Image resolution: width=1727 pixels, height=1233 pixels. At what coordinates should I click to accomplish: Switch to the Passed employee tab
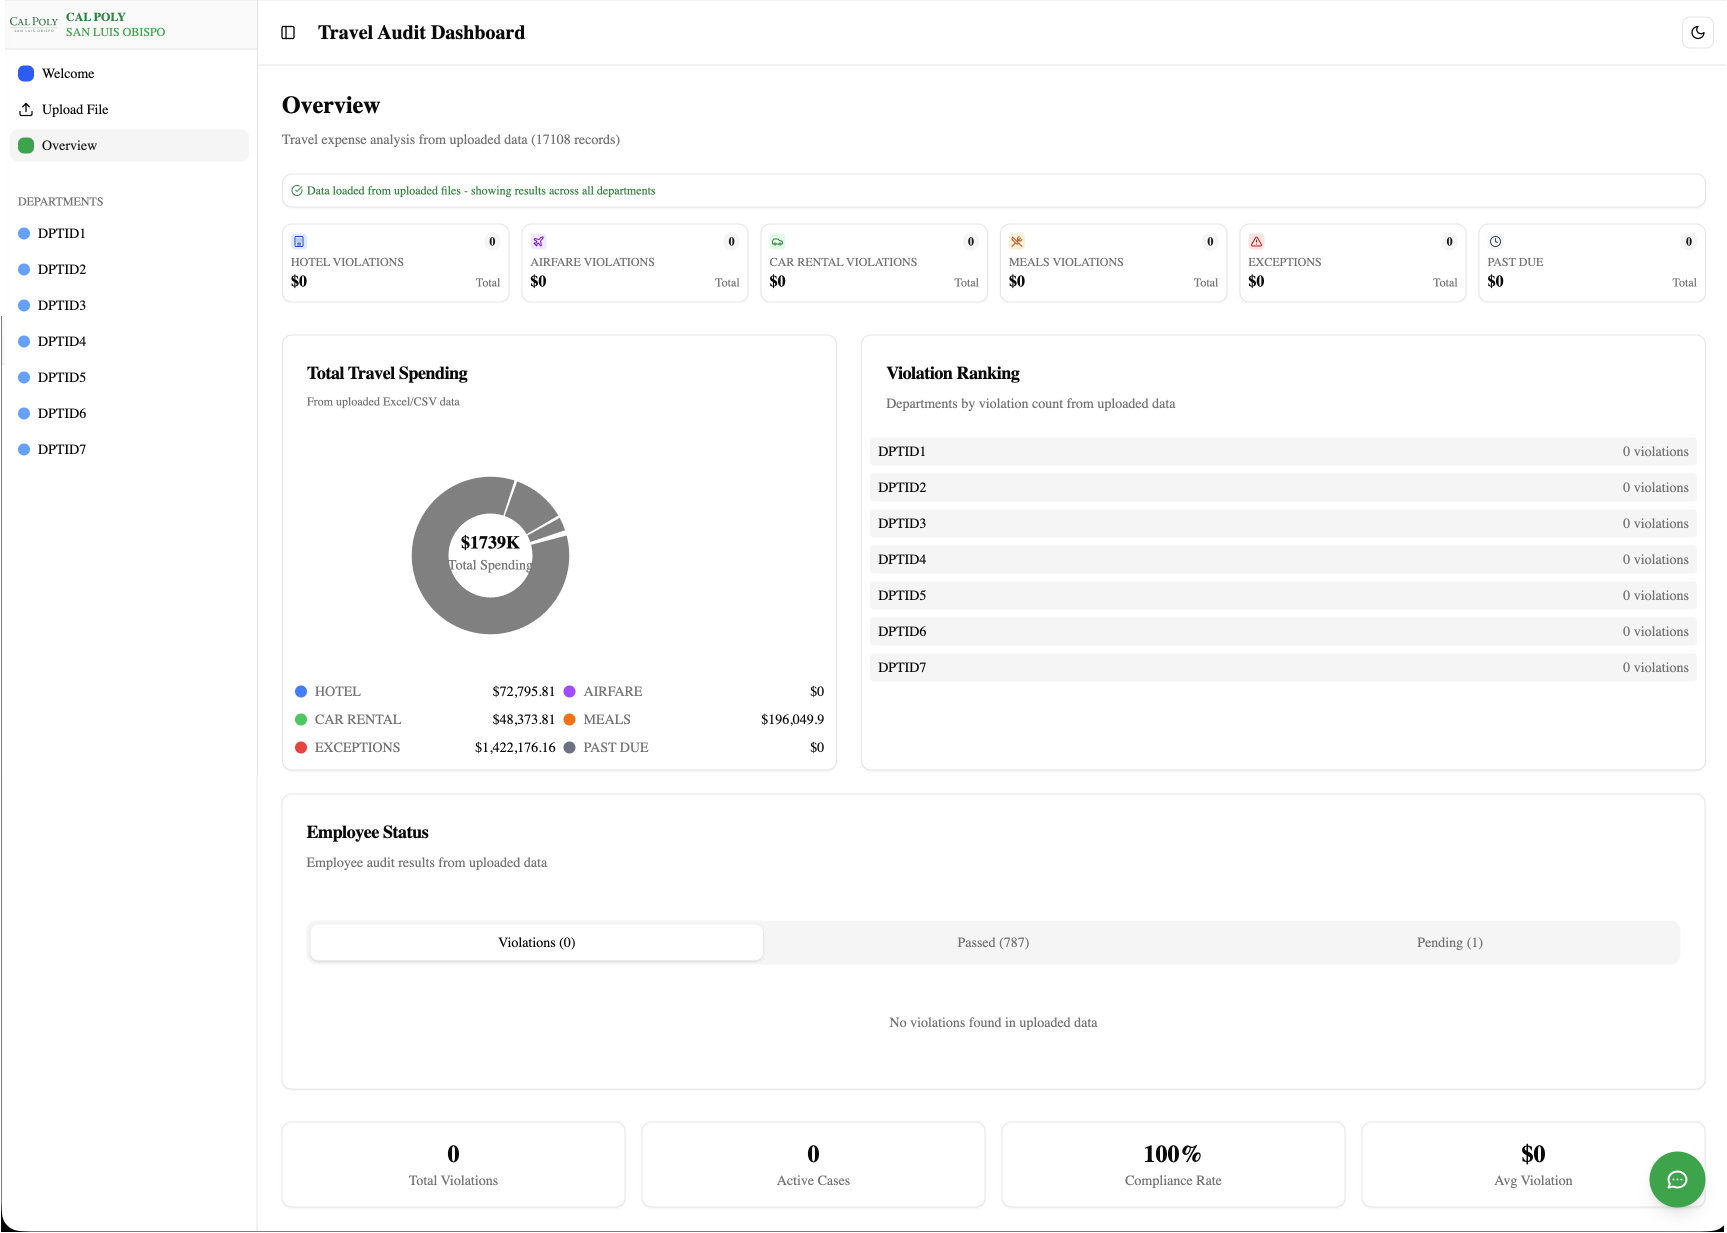[x=992, y=942]
